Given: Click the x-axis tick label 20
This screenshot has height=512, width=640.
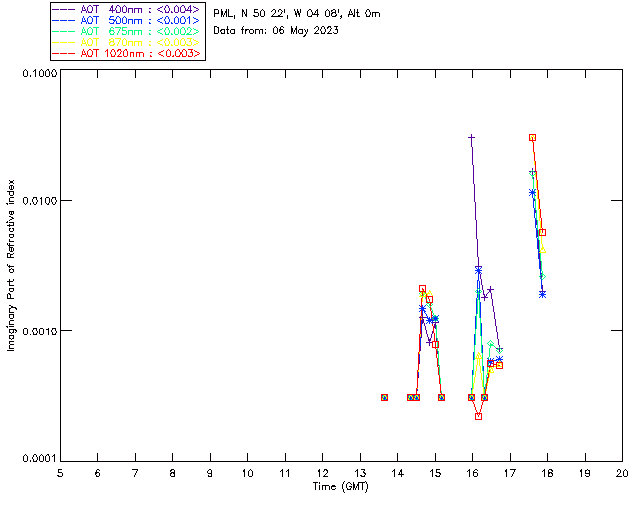Looking at the screenshot, I should pos(622,473).
